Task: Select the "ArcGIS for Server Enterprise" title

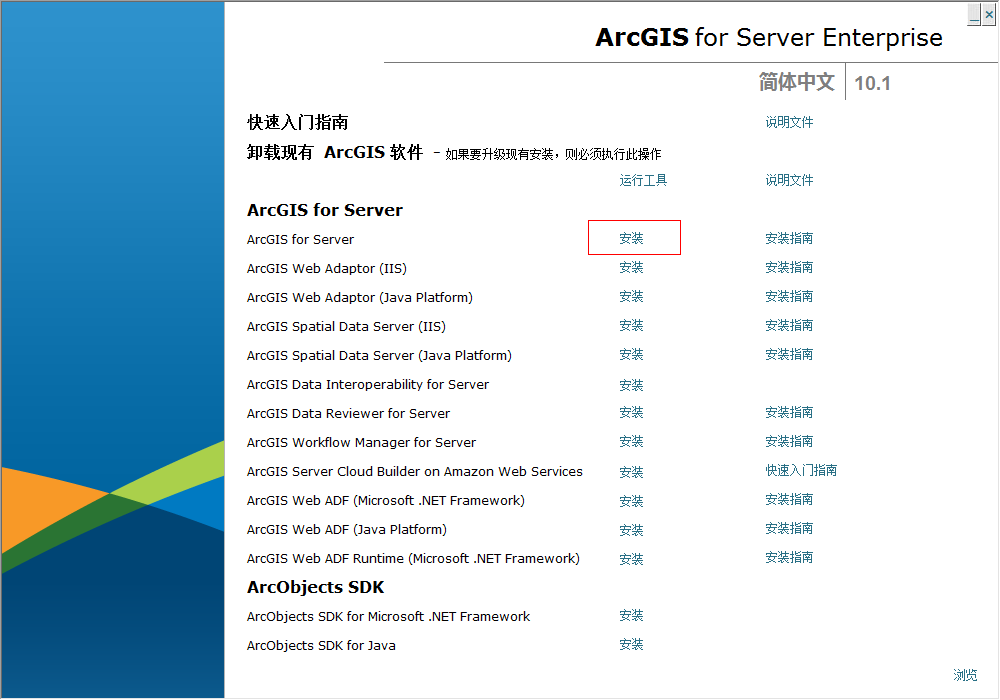Action: (x=769, y=38)
